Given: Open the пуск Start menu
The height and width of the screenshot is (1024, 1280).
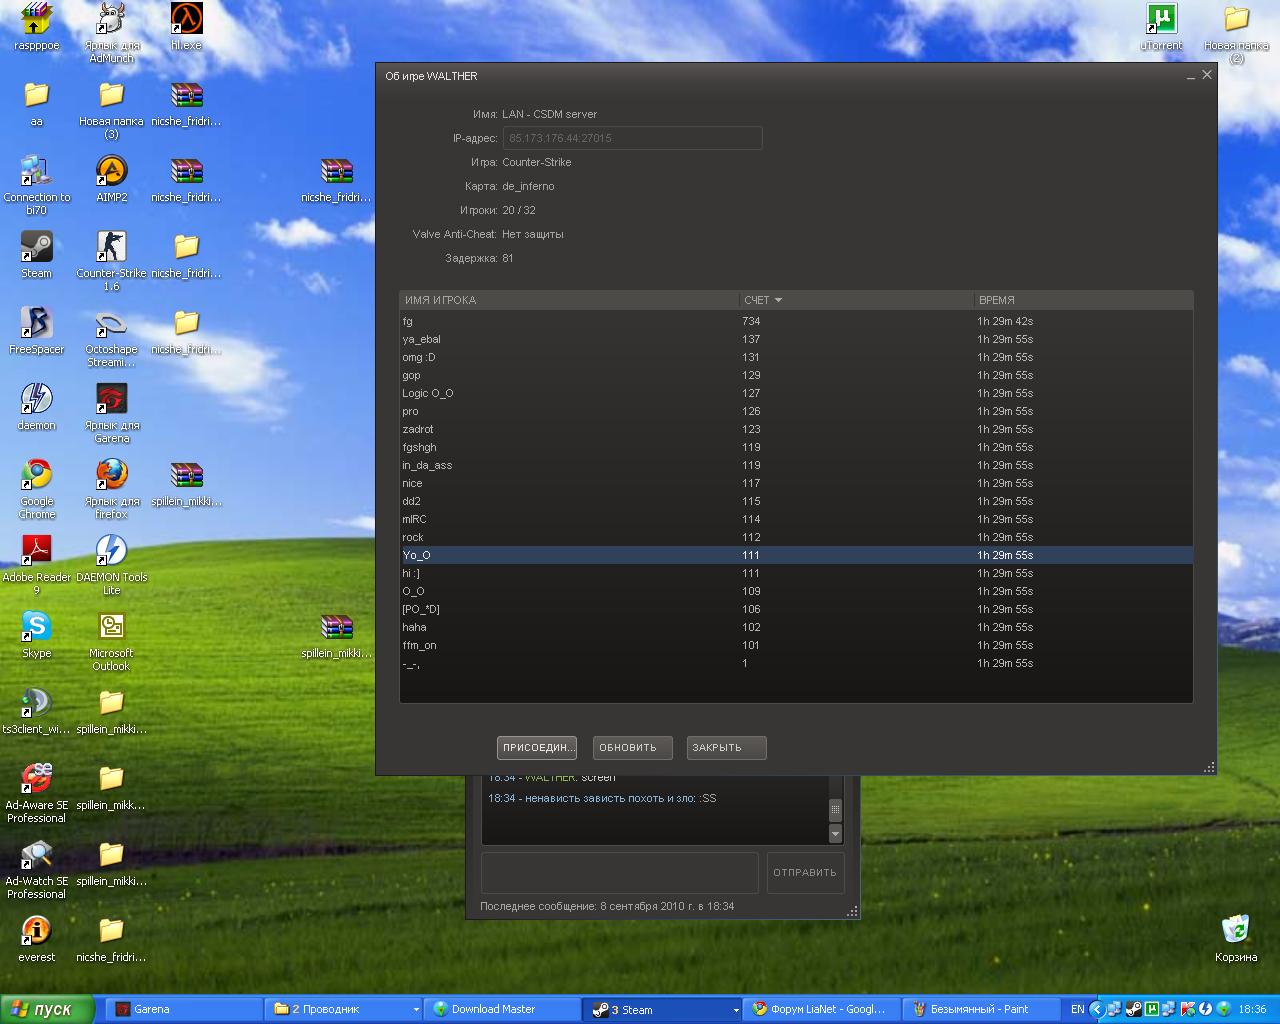Looking at the screenshot, I should [x=47, y=1010].
